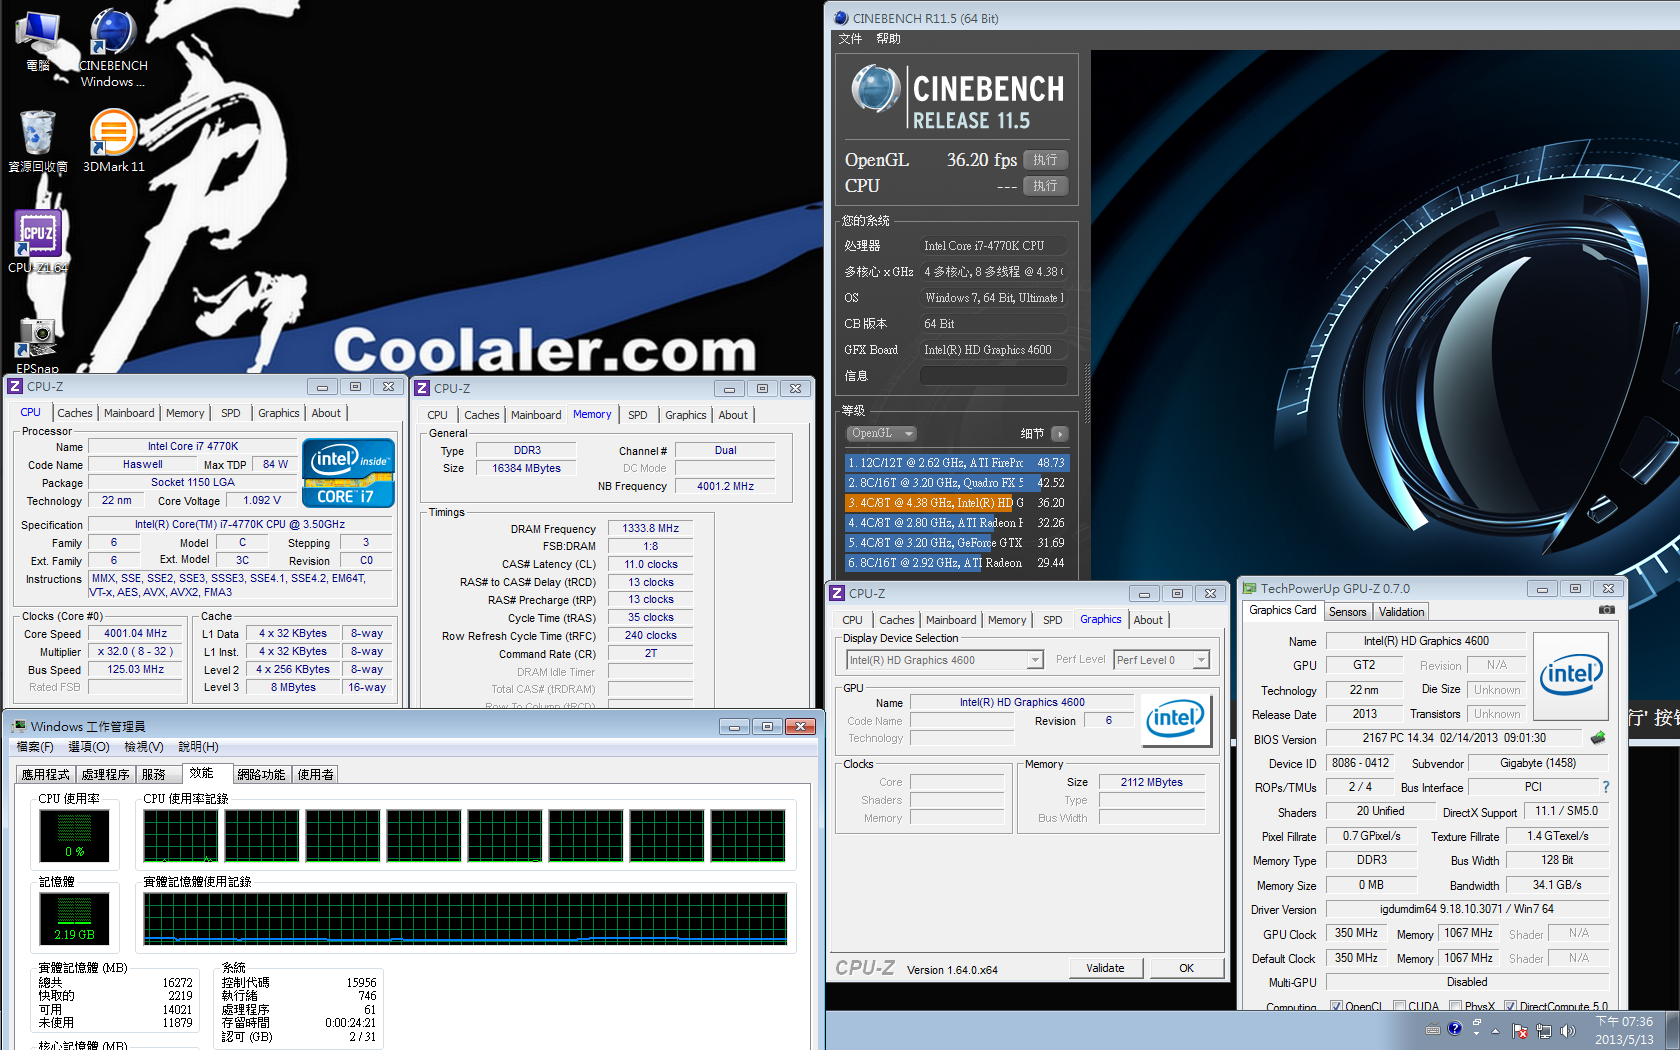Run the OpenGL test with 执行 button

coord(1046,160)
